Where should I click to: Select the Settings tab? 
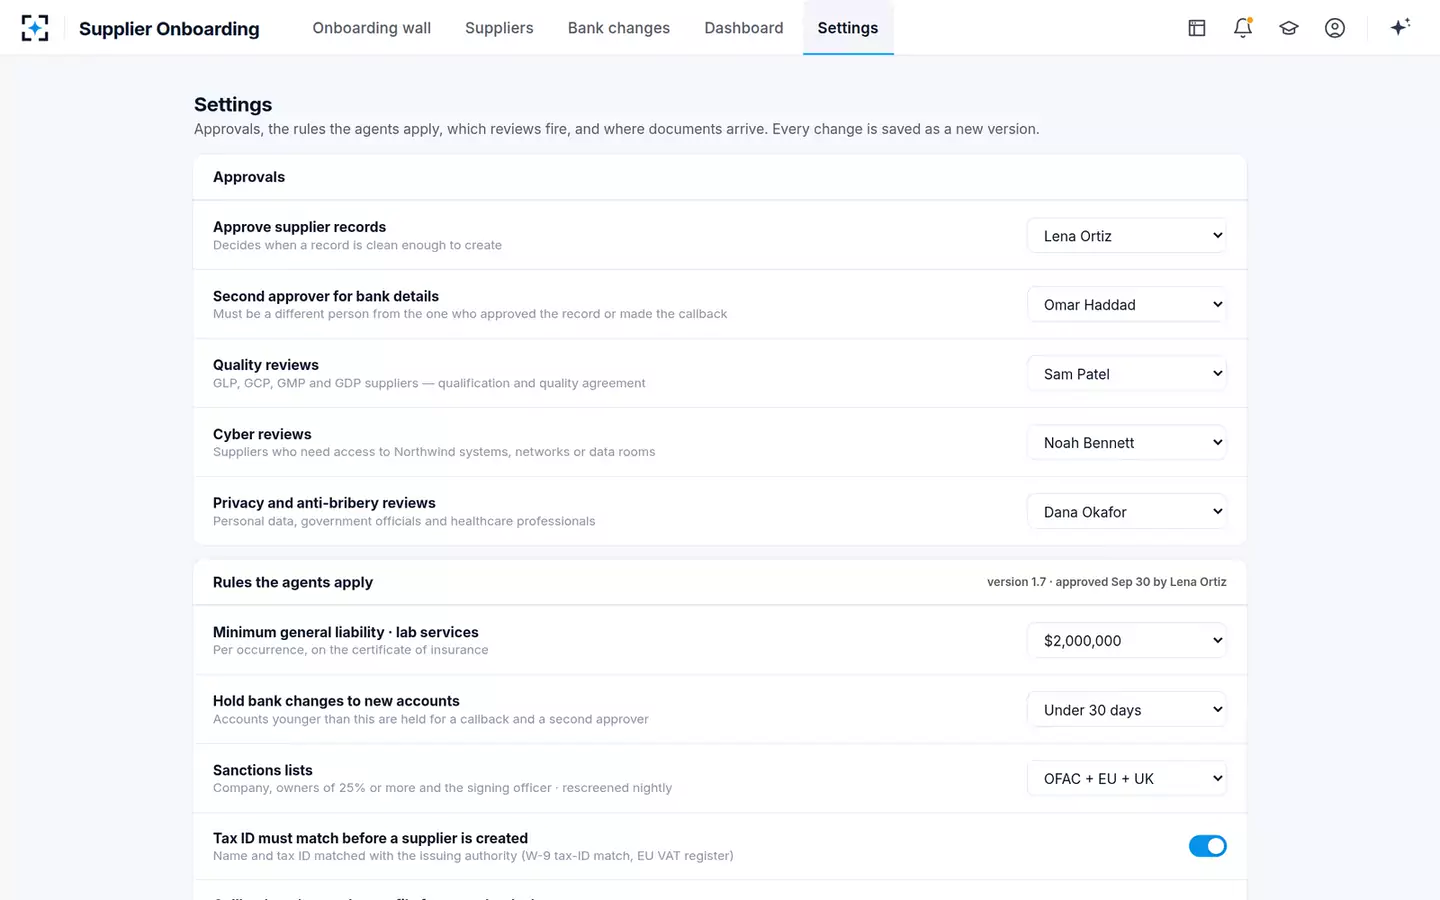[x=848, y=28]
